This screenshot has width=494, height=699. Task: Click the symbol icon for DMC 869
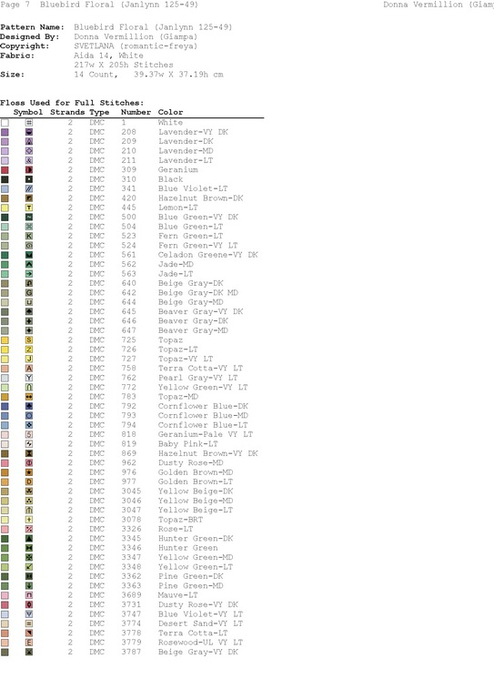29,453
